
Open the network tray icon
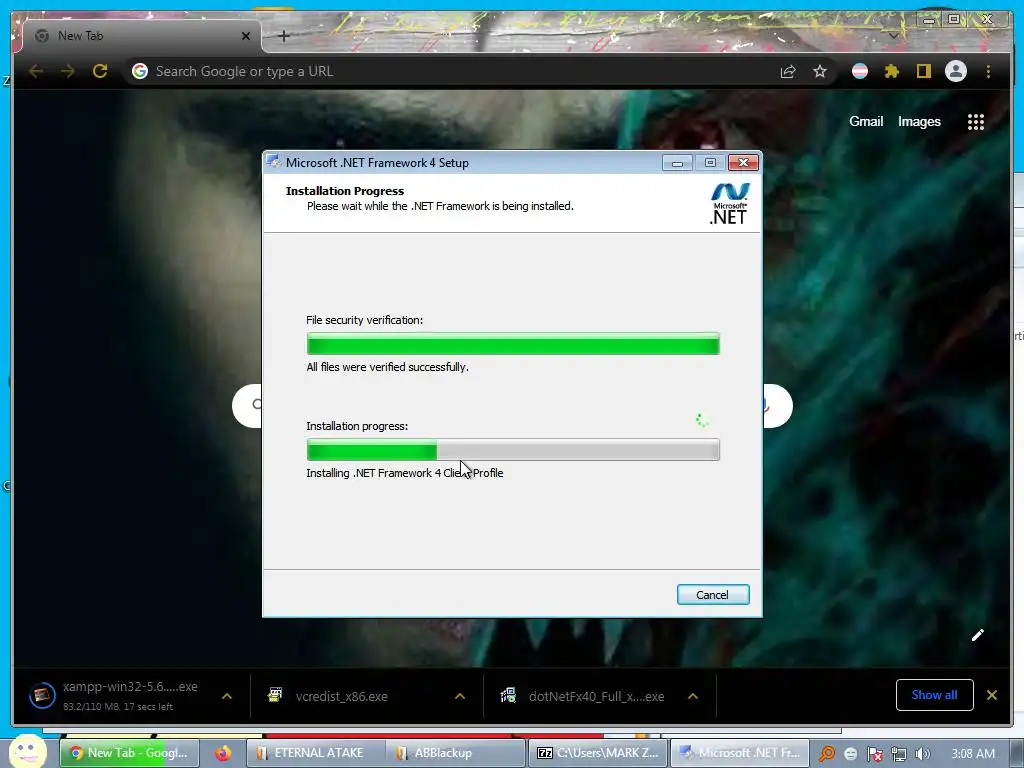(x=899, y=754)
